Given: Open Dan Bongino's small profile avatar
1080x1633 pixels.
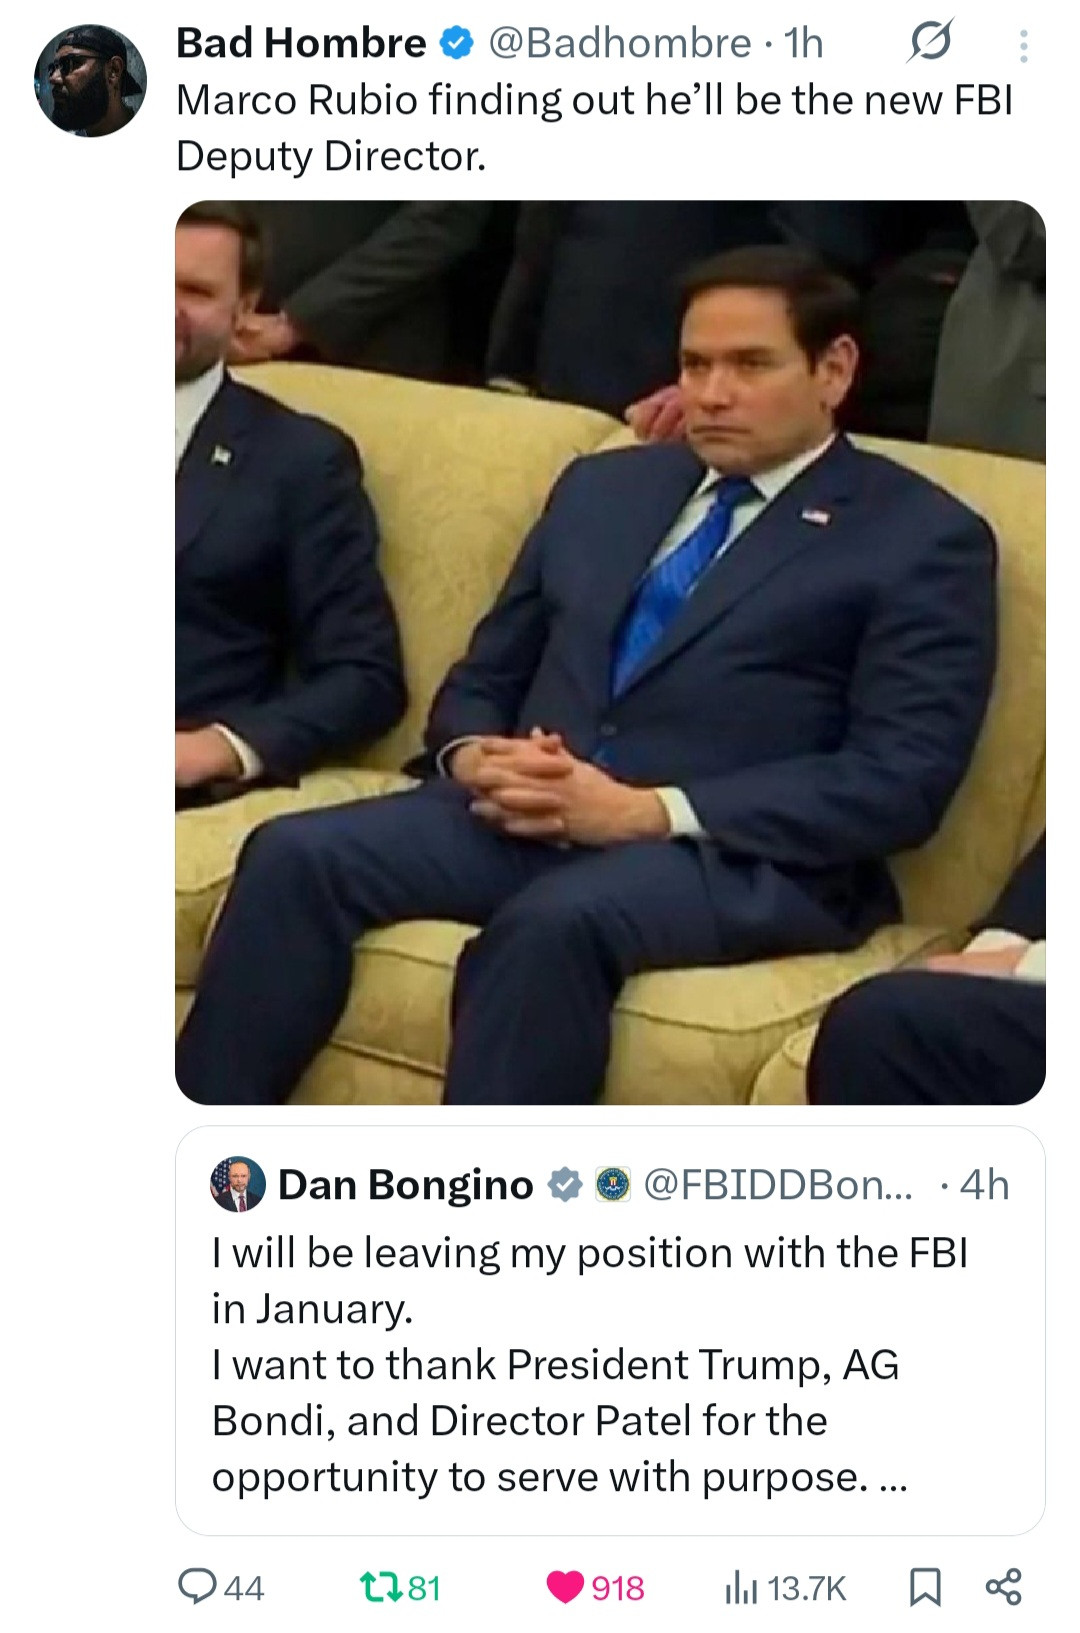Looking at the screenshot, I should (238, 1184).
